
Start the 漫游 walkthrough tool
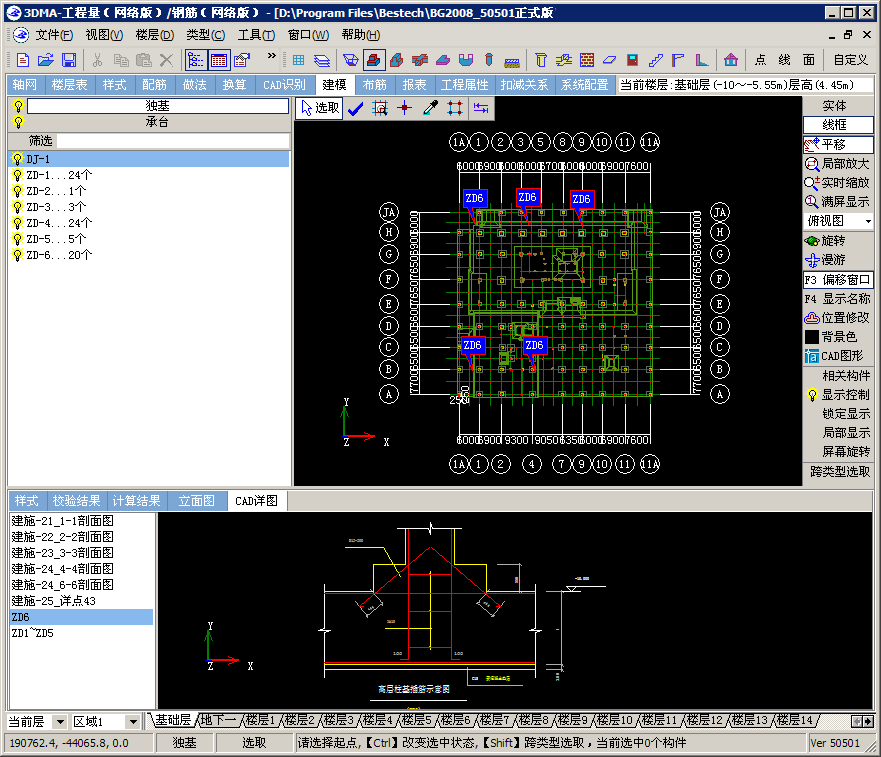click(838, 260)
